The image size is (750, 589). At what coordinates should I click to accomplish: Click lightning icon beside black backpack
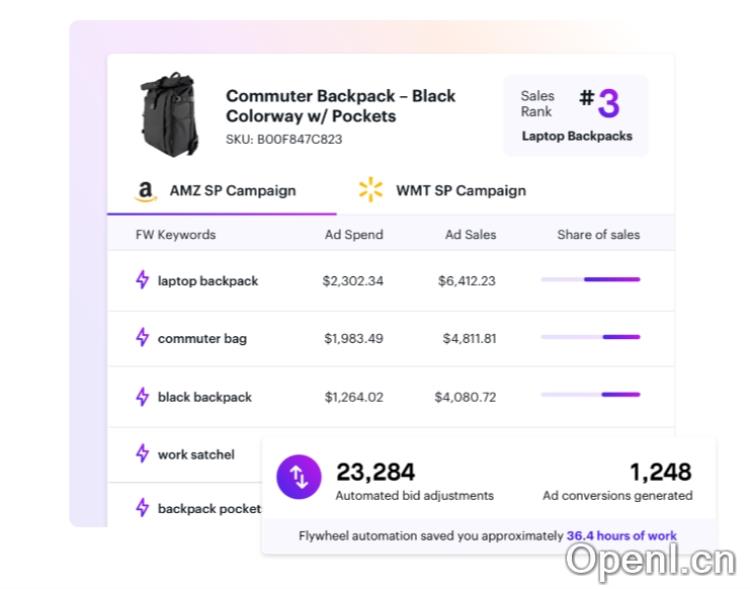(142, 397)
